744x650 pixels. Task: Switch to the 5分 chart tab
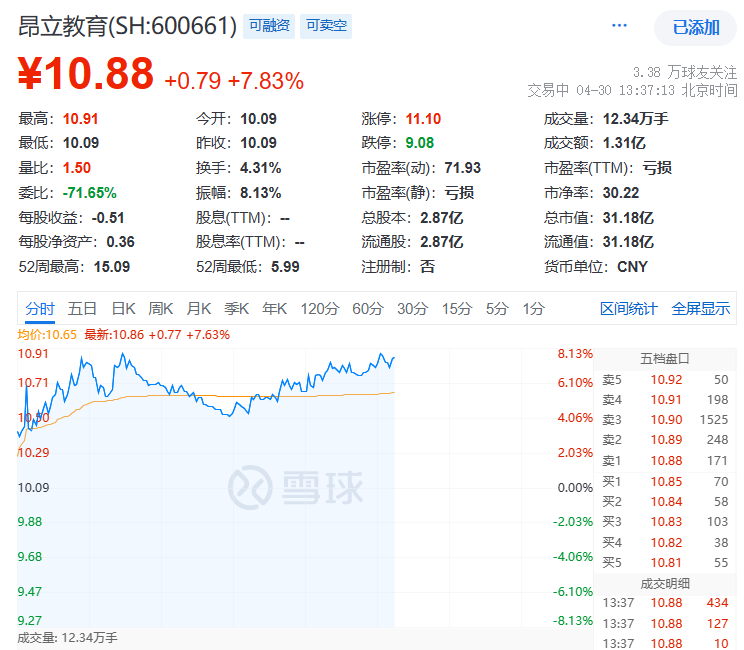tap(497, 309)
